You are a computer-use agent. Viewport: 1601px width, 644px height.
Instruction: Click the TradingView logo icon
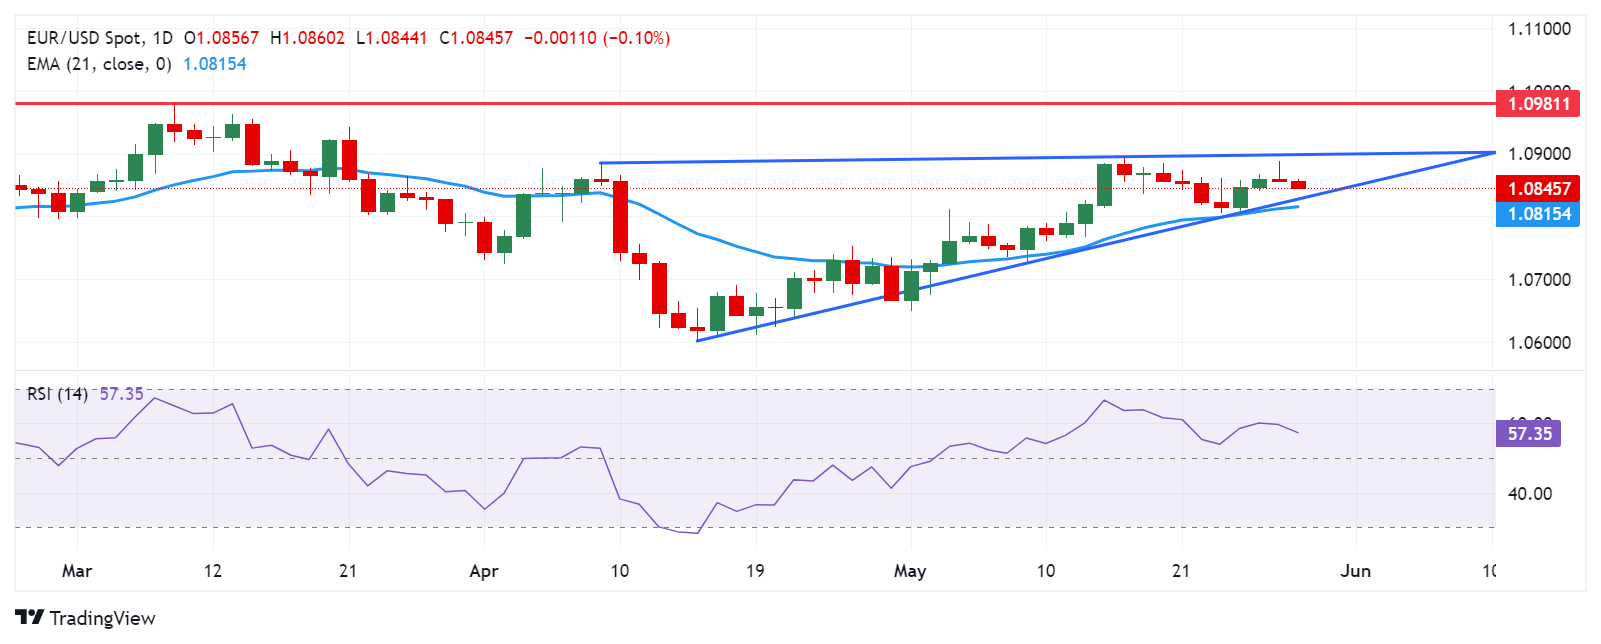coord(30,618)
